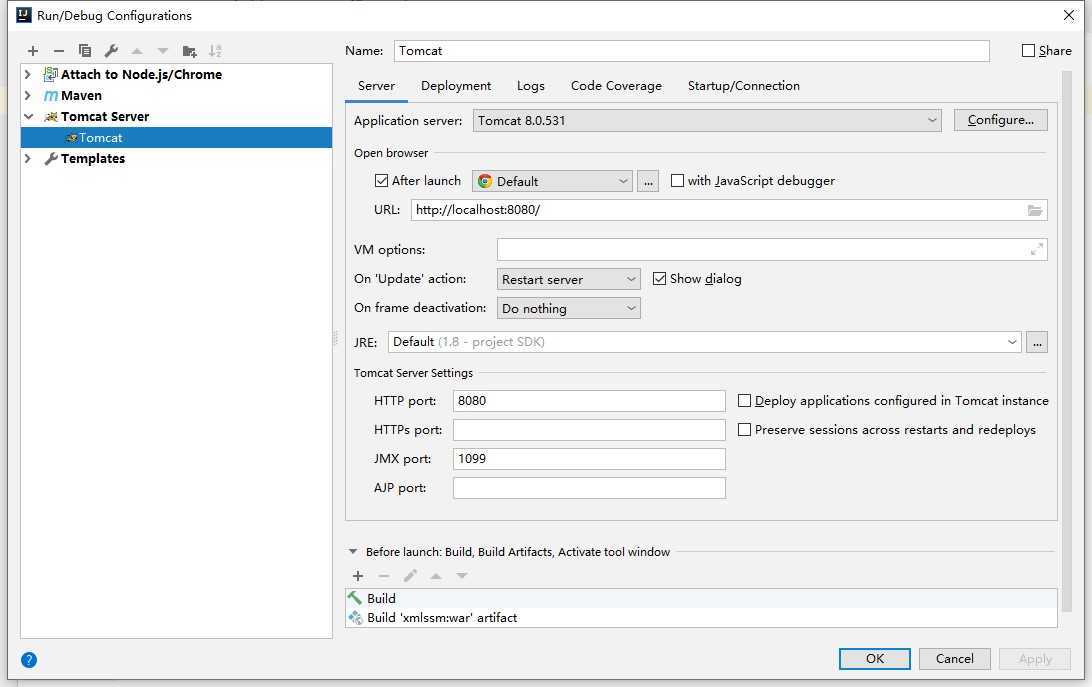
Task: Open the browse folder icon in the URL field
Action: 1035,210
